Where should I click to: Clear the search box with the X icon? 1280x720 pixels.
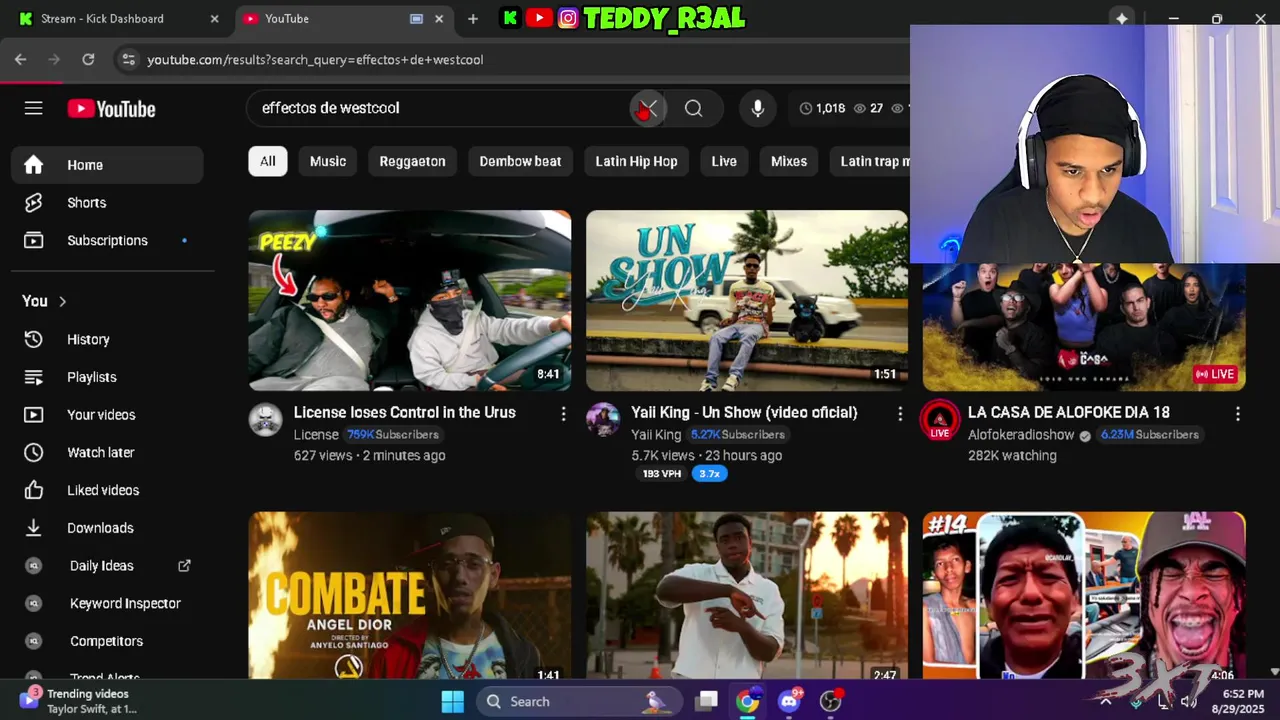coord(648,108)
